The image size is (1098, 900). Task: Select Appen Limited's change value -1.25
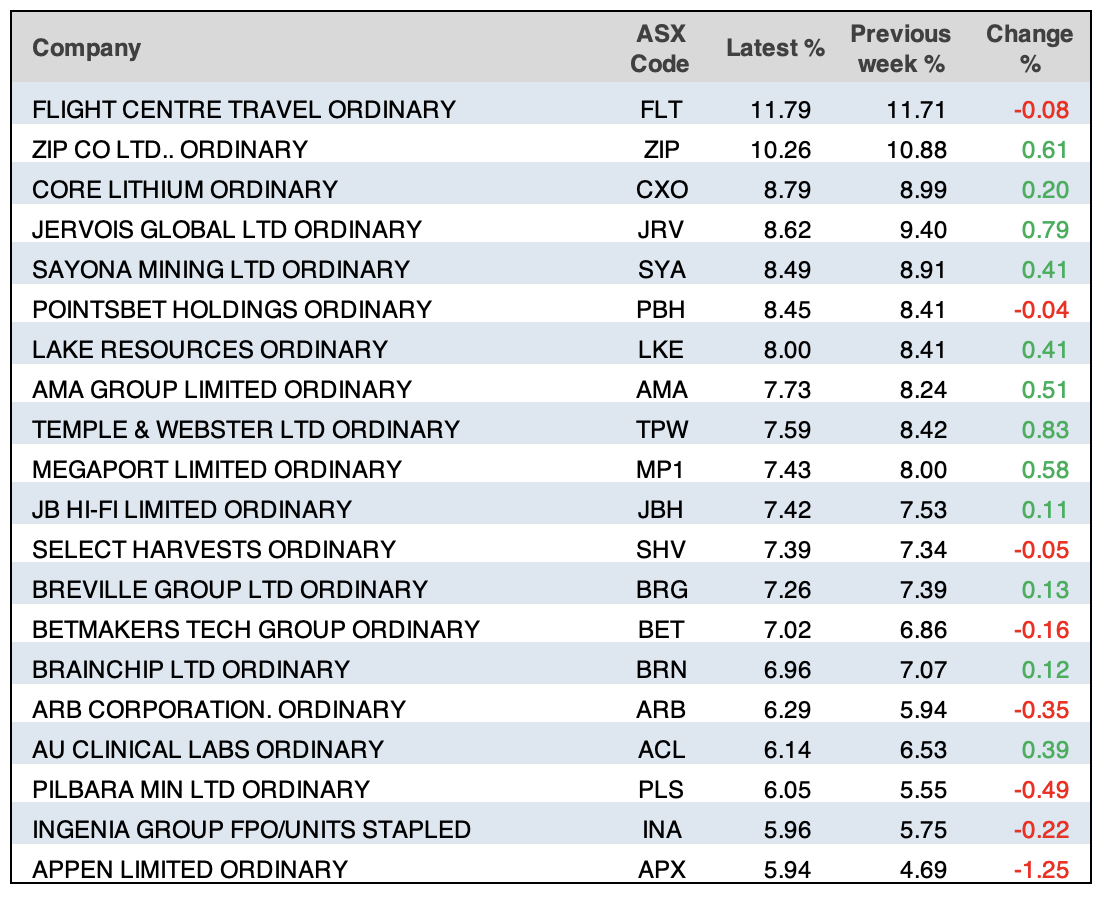pos(1042,870)
